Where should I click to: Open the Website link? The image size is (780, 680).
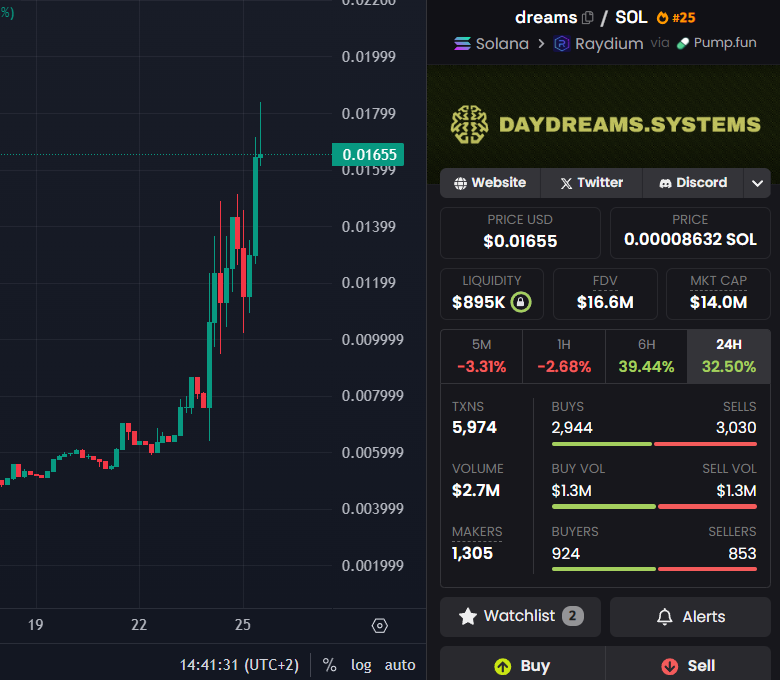(x=490, y=183)
